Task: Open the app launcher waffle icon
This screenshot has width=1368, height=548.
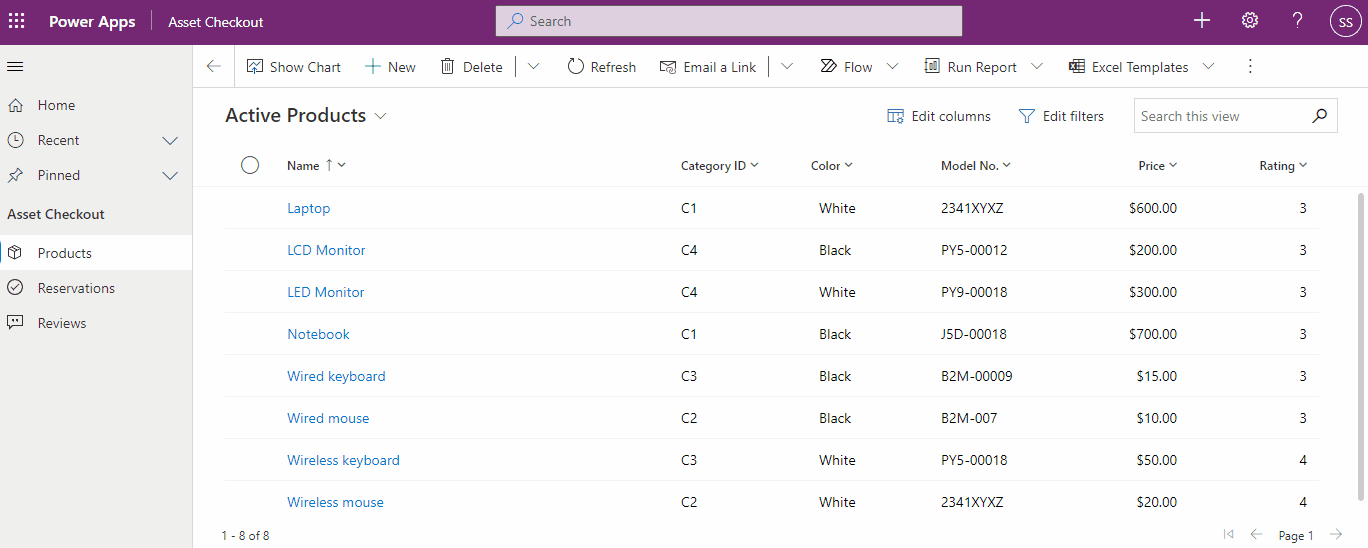Action: click(17, 21)
